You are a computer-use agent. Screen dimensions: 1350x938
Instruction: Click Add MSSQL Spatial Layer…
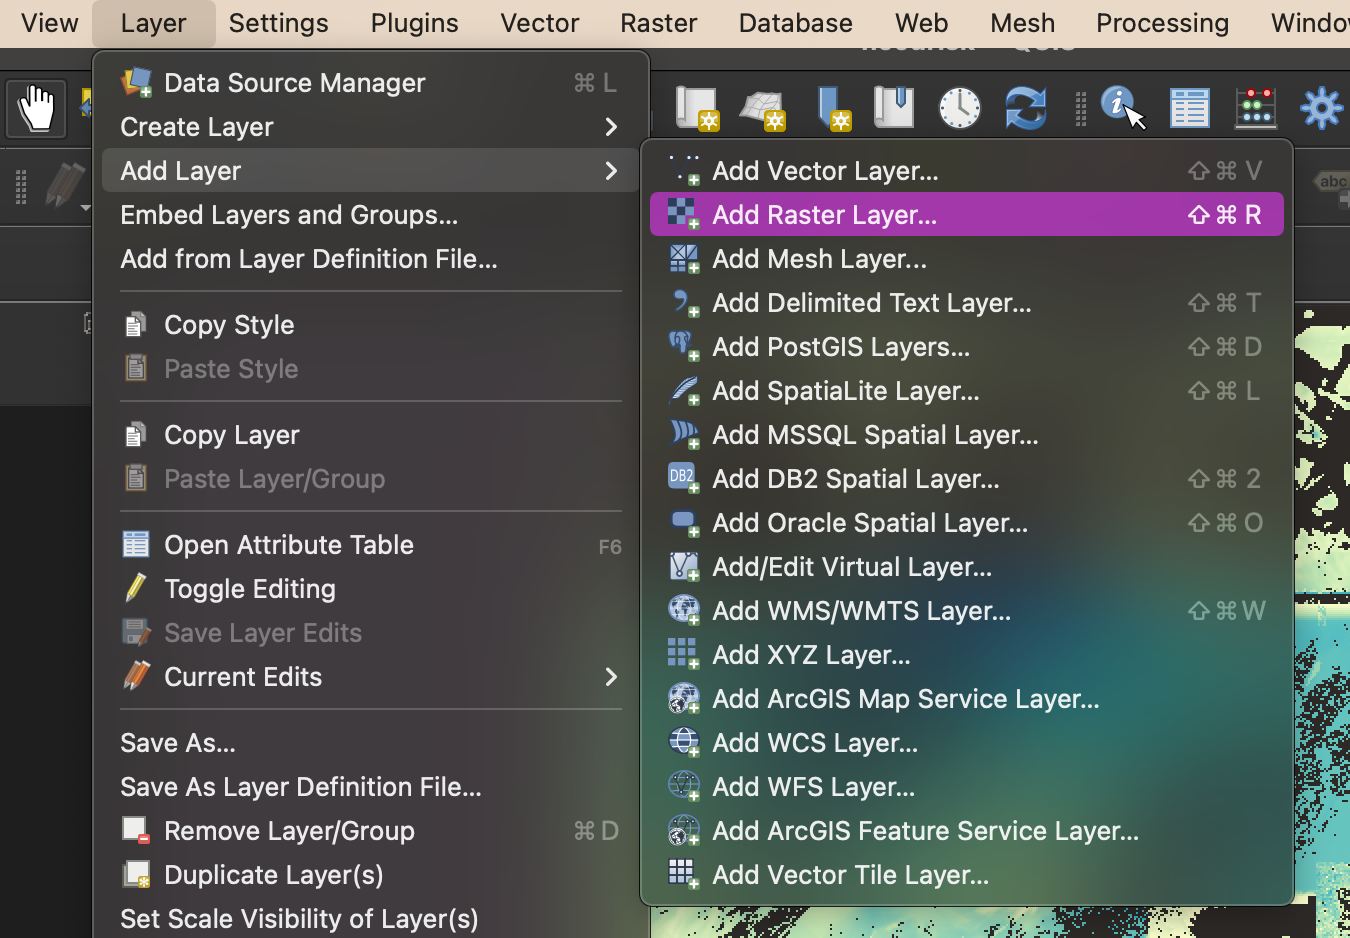point(967,435)
